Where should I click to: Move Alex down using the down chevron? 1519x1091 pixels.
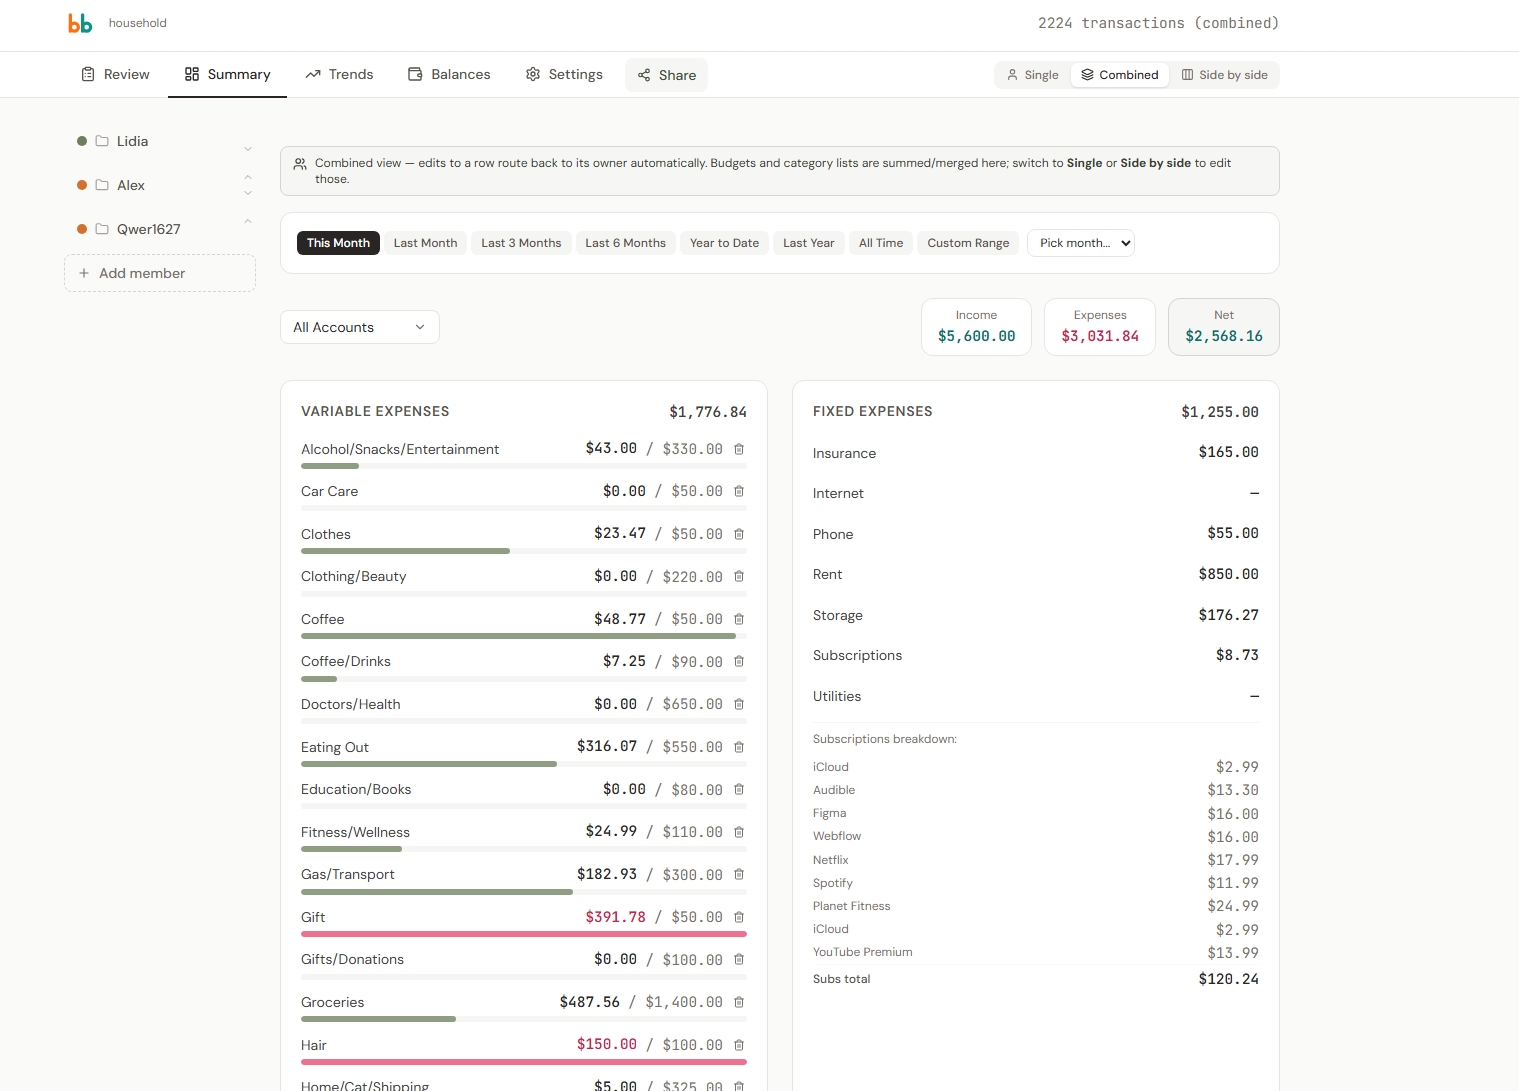[248, 193]
